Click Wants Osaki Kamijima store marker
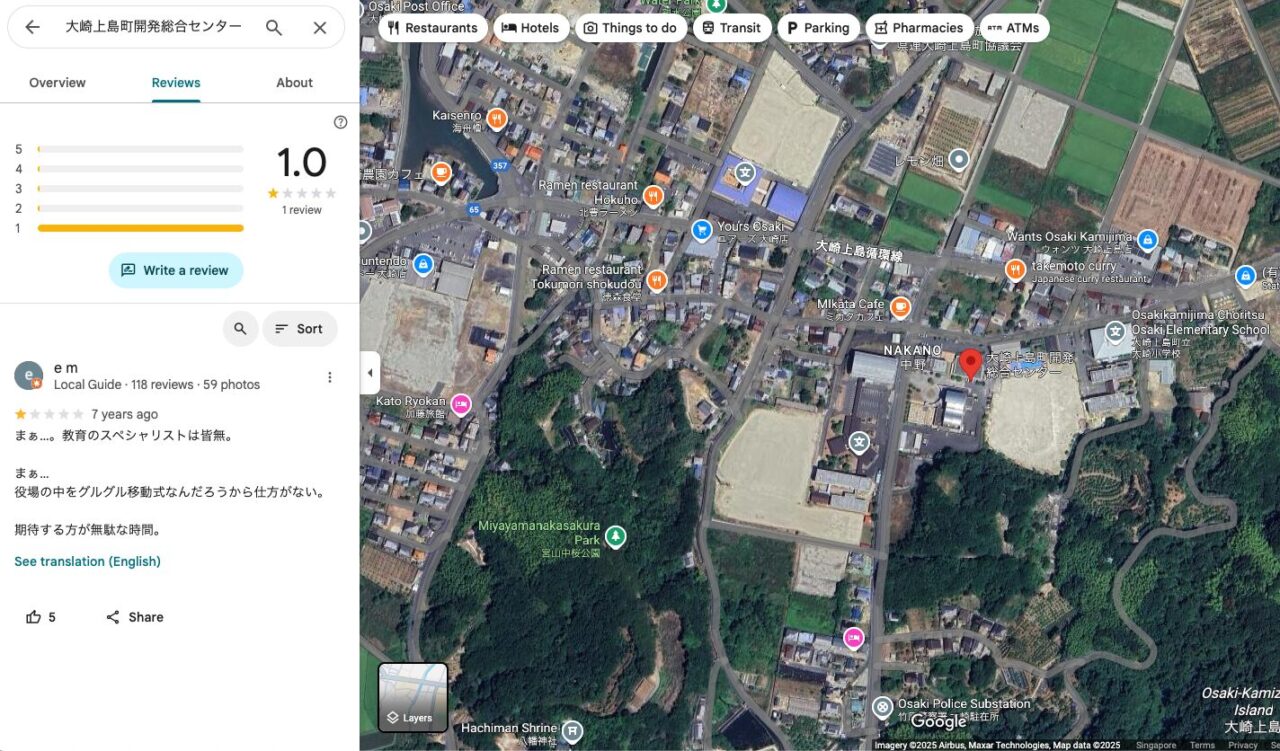Image resolution: width=1280 pixels, height=751 pixels. (1148, 240)
